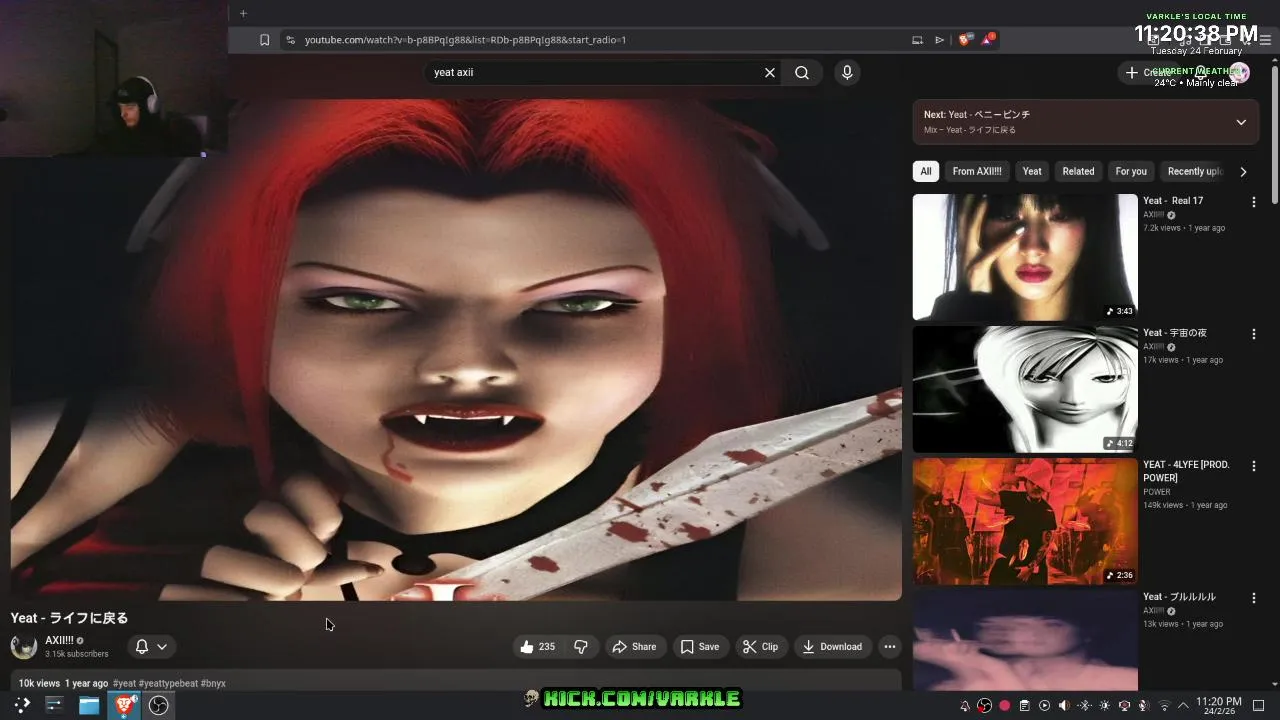Image resolution: width=1280 pixels, height=720 pixels.
Task: Open the volume speaker tray icon
Action: coord(1064,706)
